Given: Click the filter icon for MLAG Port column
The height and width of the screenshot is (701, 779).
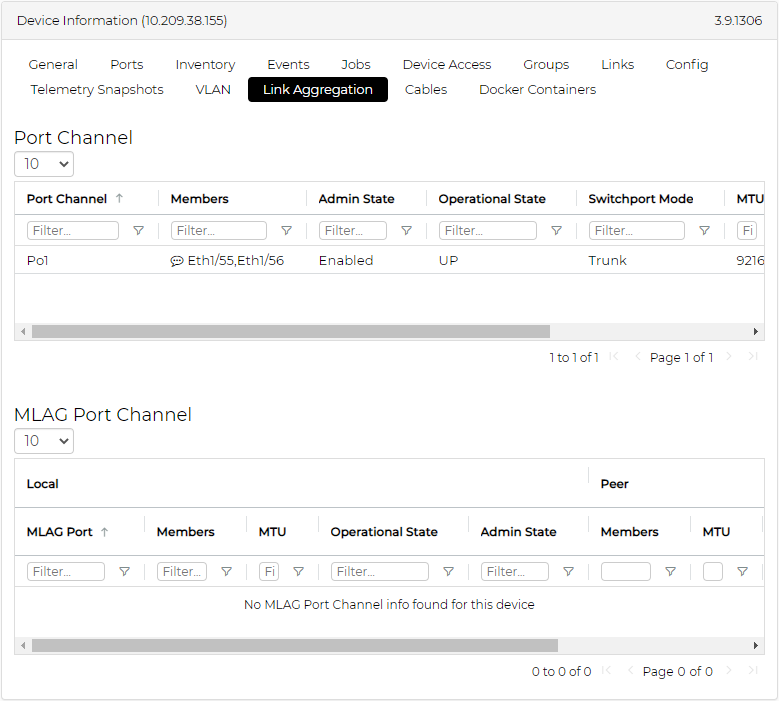Looking at the screenshot, I should [124, 572].
